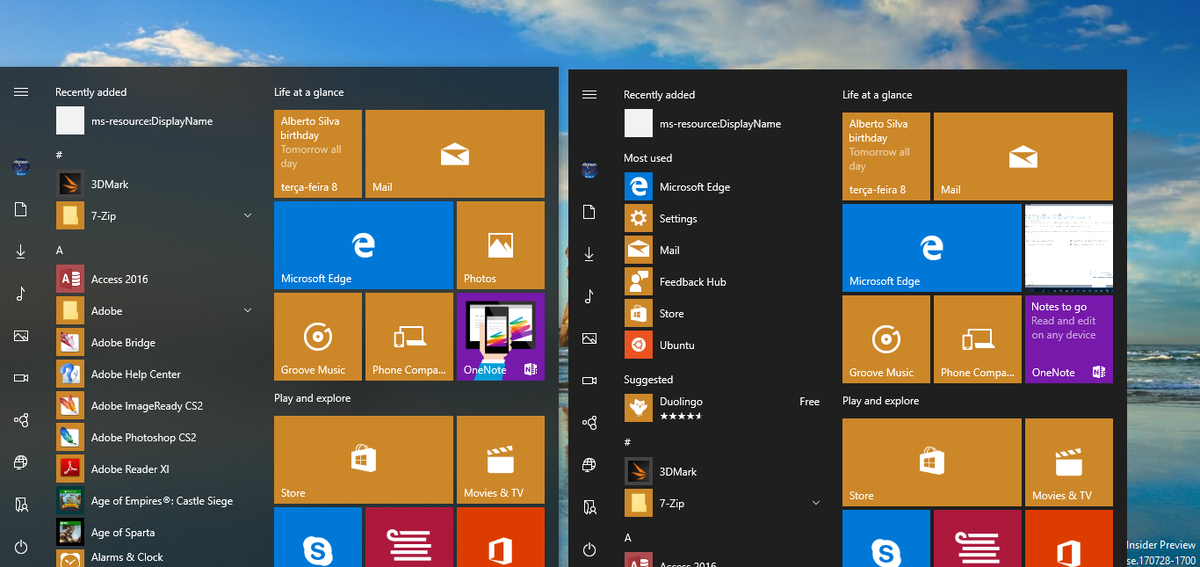Screen dimensions: 1200x567
Task: Click the 'Life at a glance' group header, left
Action: pyautogui.click(x=309, y=92)
